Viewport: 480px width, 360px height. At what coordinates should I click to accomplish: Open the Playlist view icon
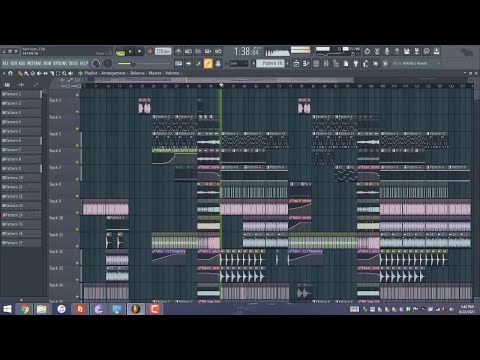pyautogui.click(x=296, y=63)
